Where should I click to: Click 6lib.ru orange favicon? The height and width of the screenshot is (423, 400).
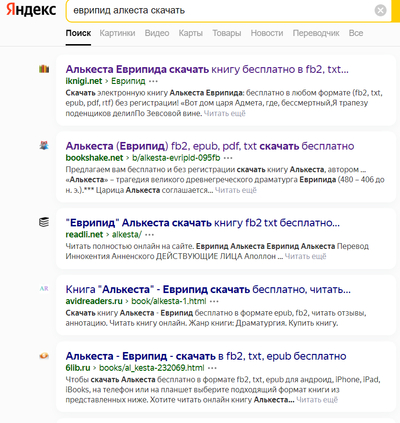(44, 356)
